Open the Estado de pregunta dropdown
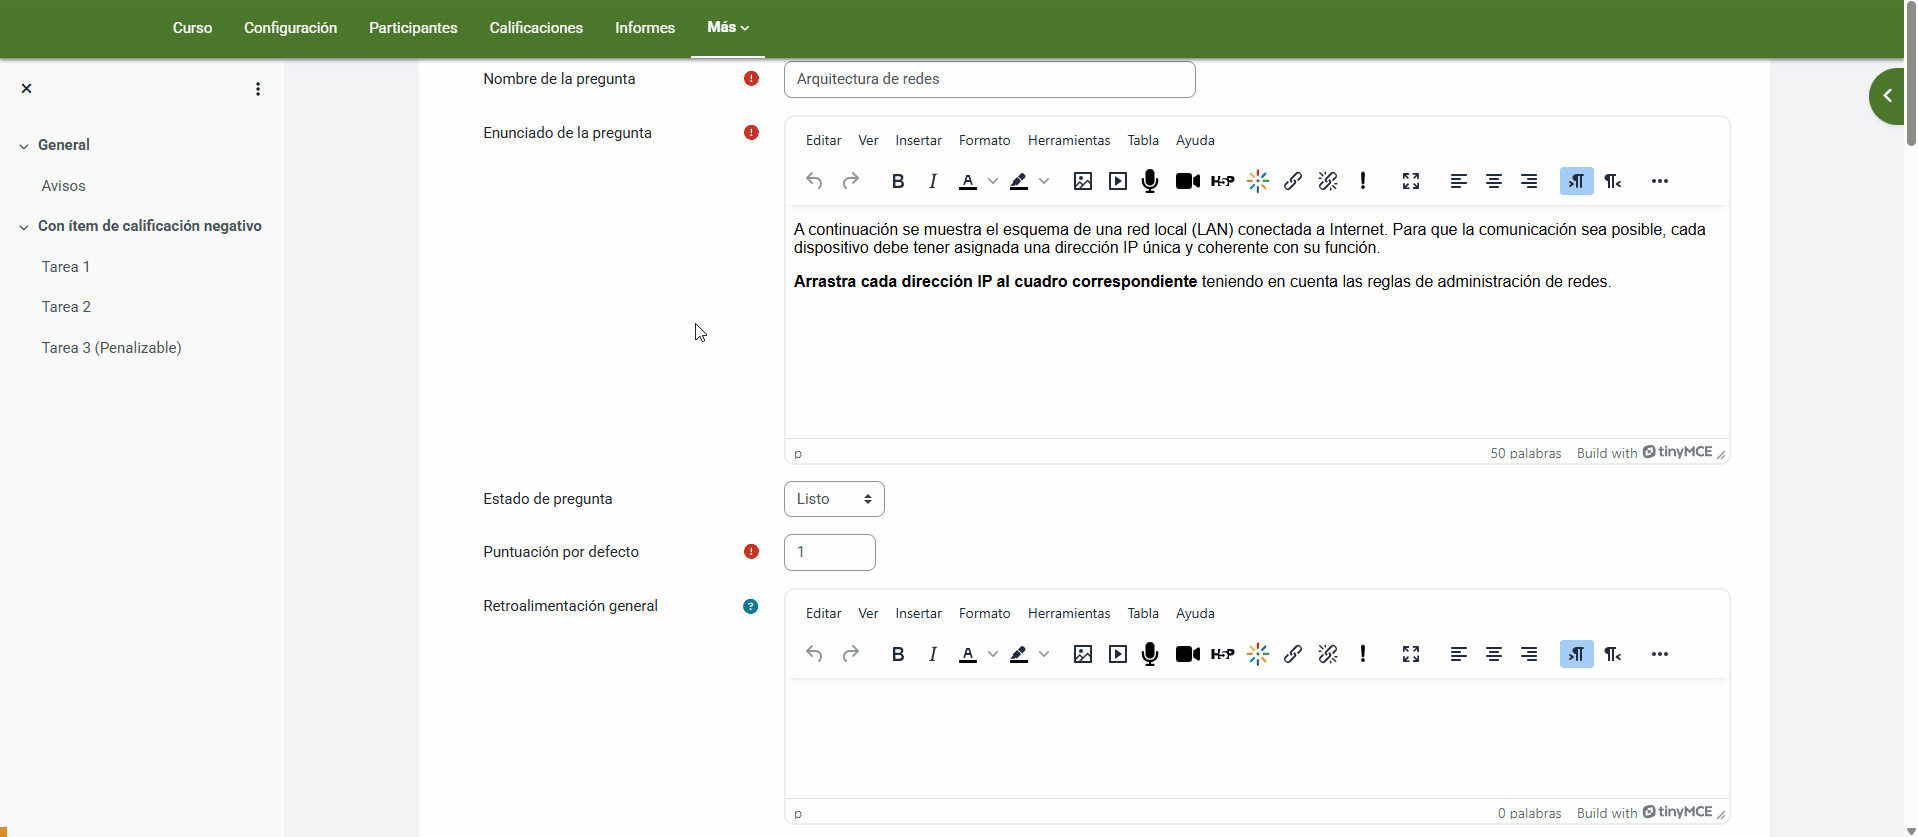1918x837 pixels. point(834,499)
